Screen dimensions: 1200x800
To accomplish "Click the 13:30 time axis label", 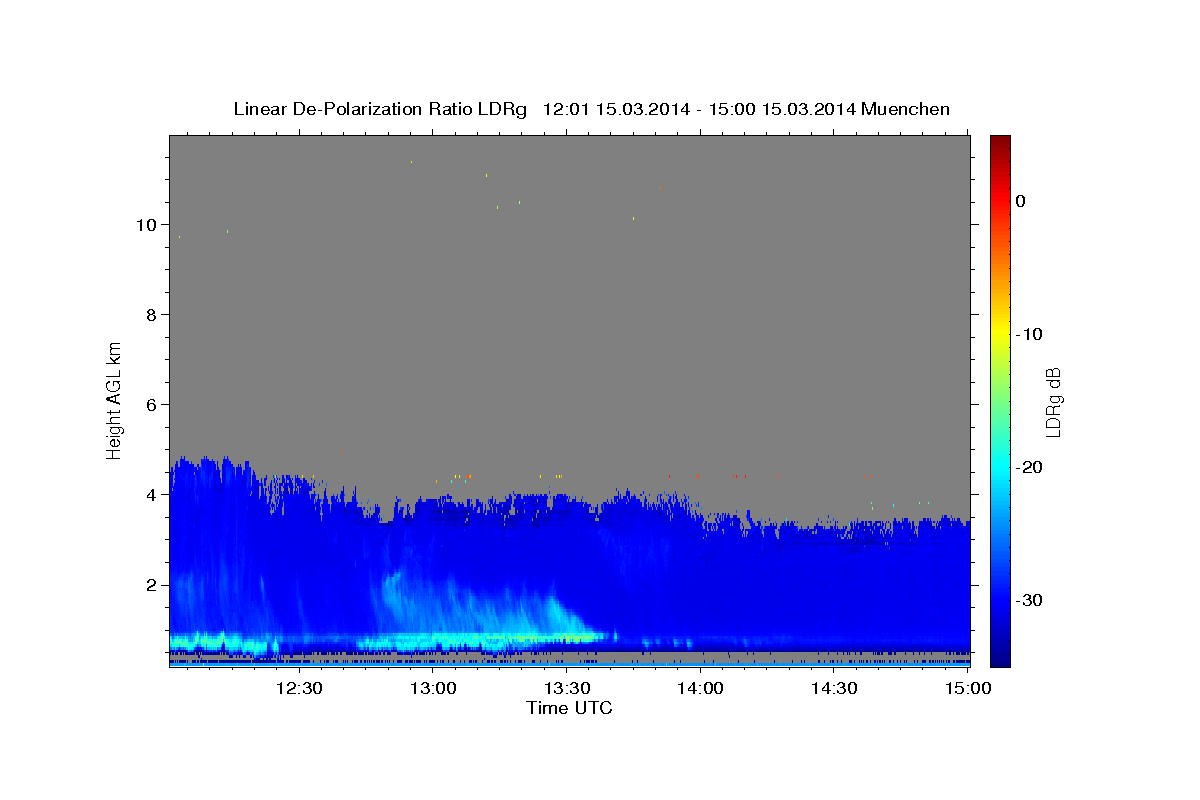I will (x=566, y=688).
